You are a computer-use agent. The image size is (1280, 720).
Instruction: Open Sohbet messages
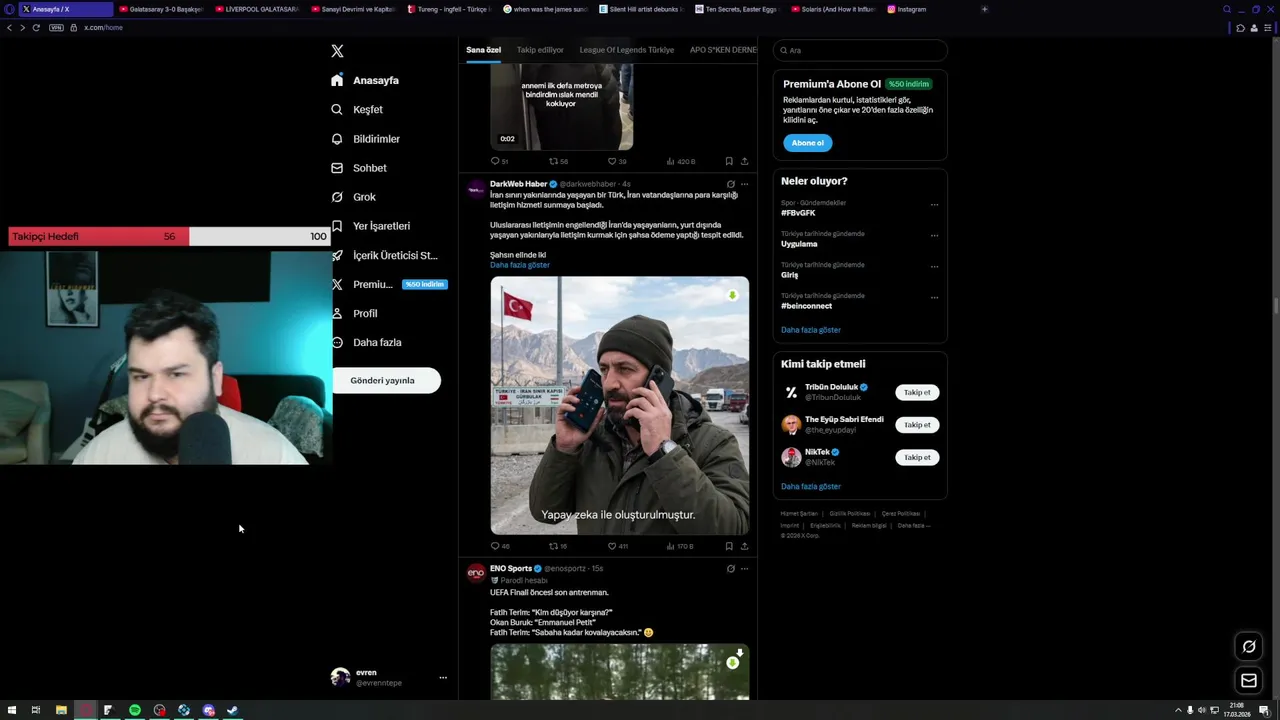(358, 168)
